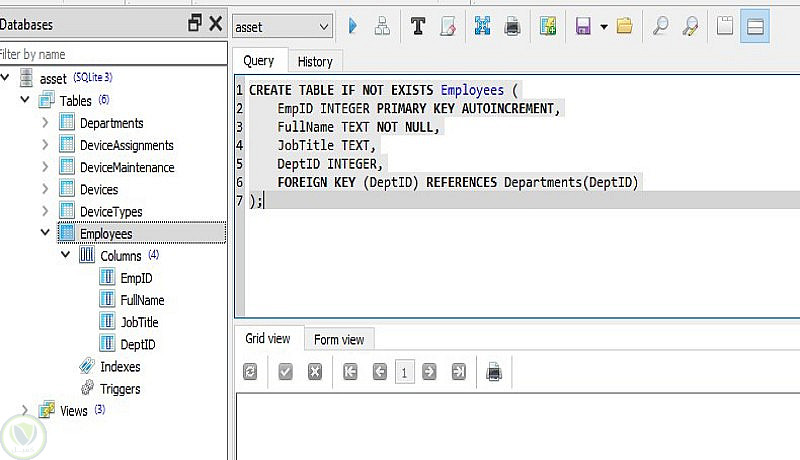Image resolution: width=800 pixels, height=460 pixels.
Task: Collapse the Columns node
Action: pyautogui.click(x=65, y=254)
